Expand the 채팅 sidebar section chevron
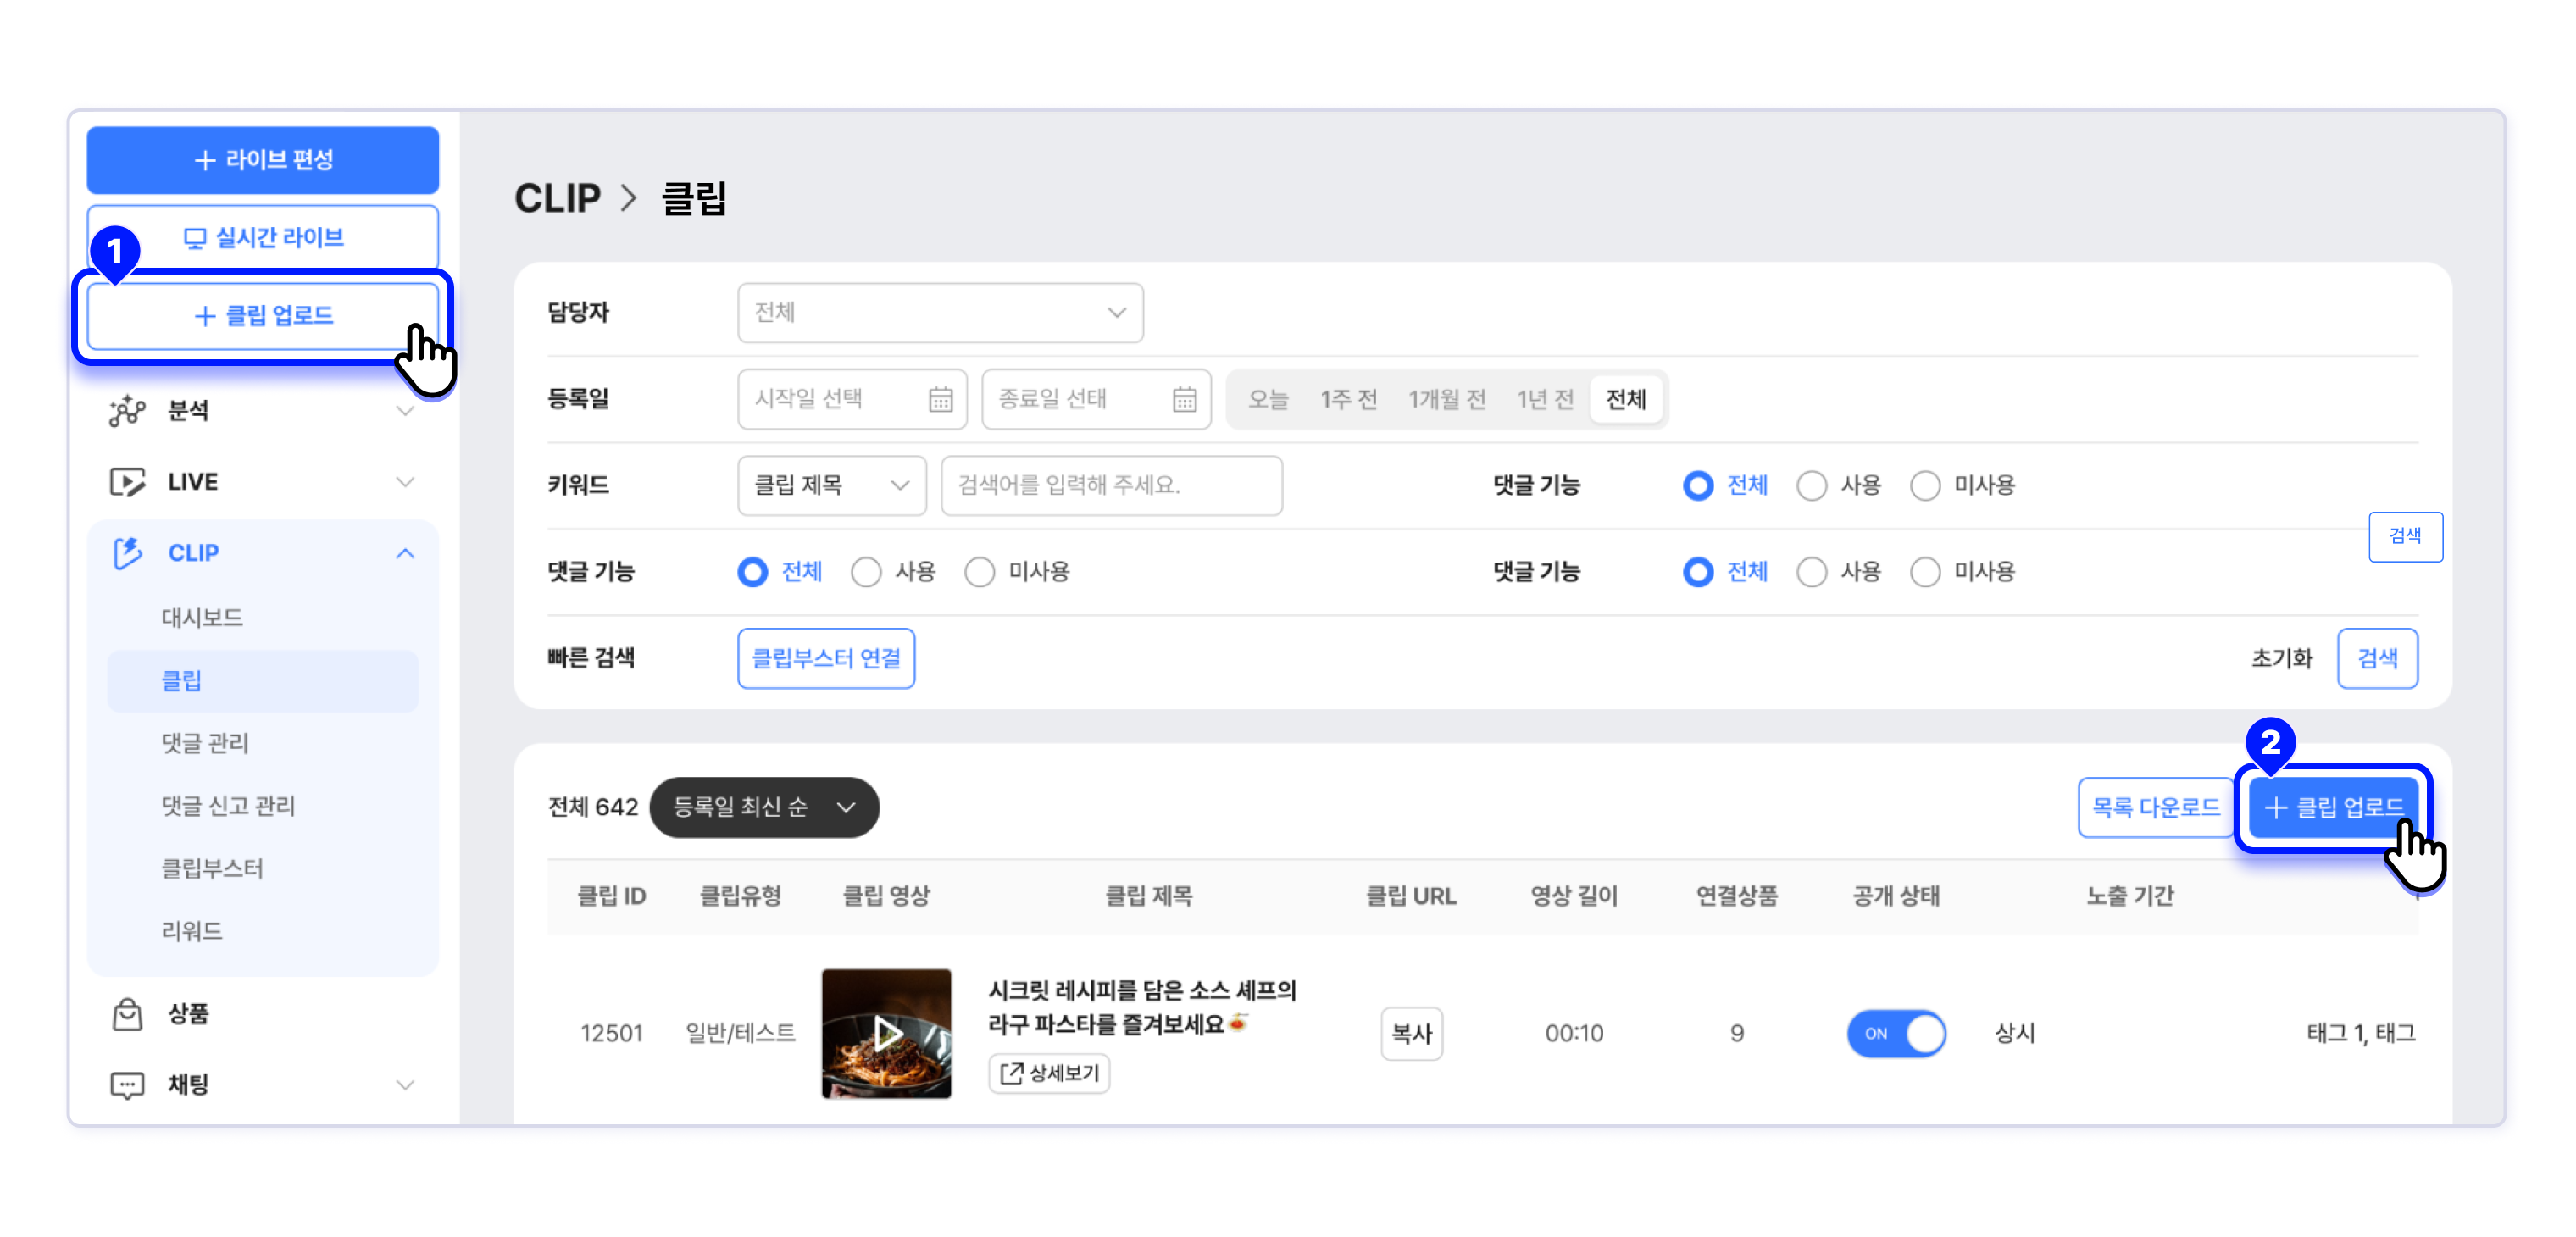The height and width of the screenshot is (1237, 2576). (x=405, y=1085)
